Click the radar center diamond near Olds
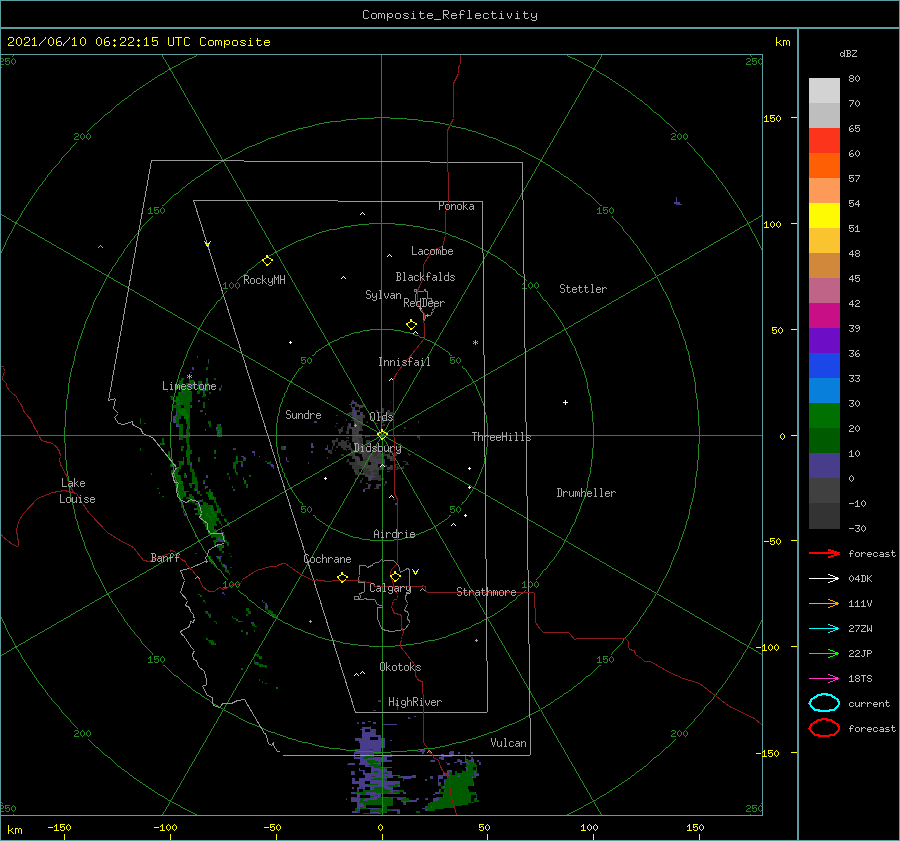The height and width of the screenshot is (841, 900). click(382, 435)
